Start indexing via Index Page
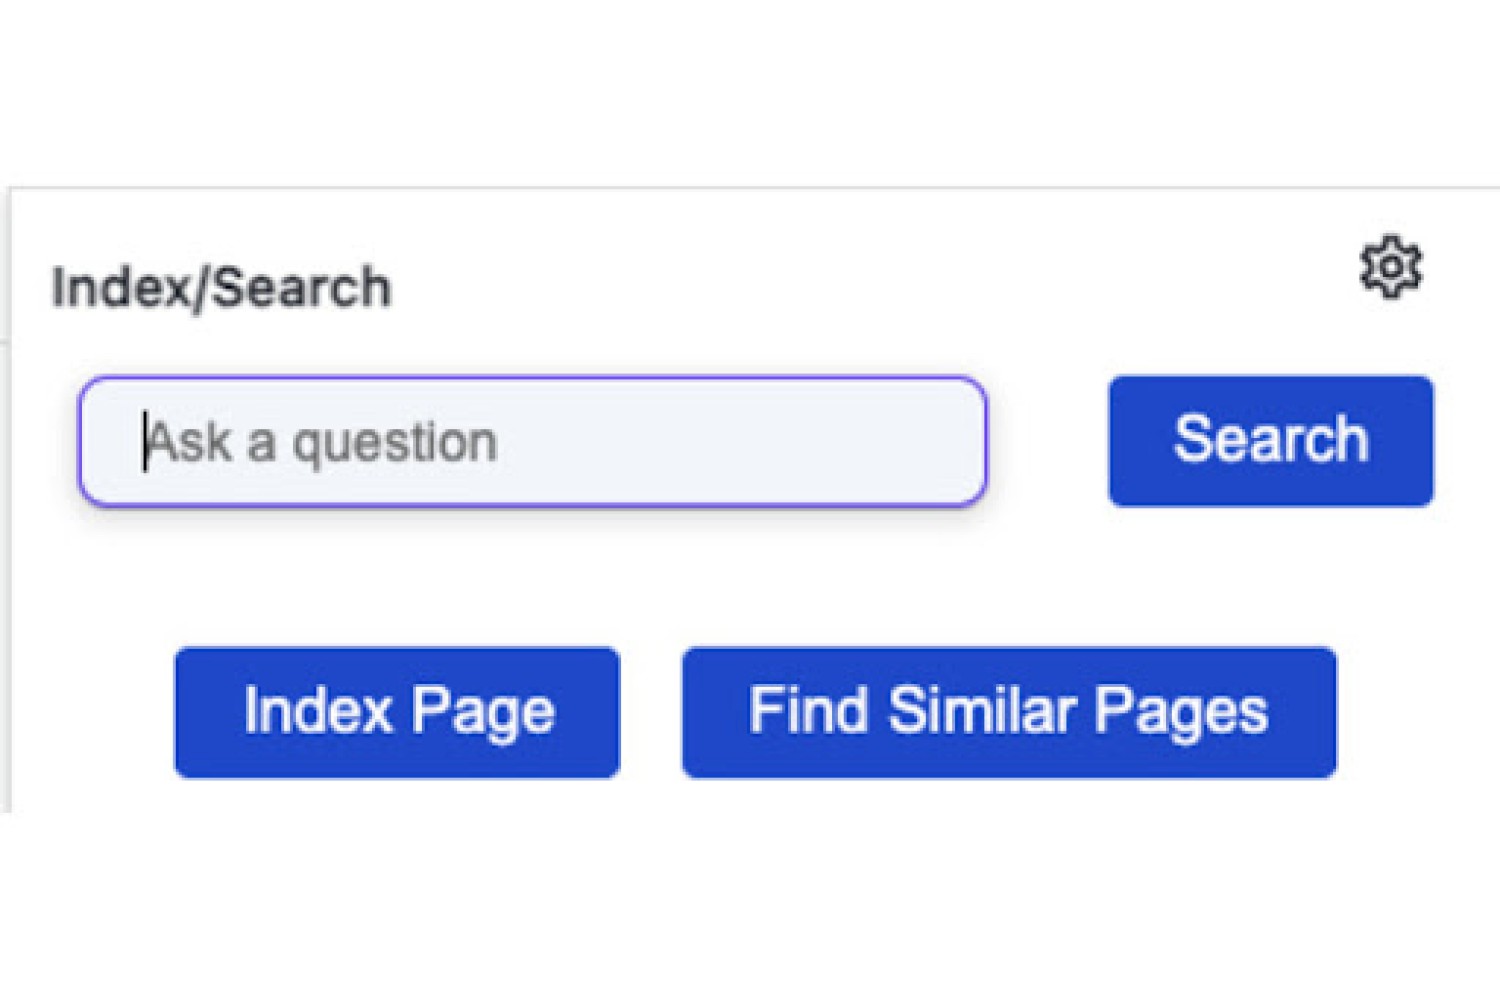The image size is (1500, 1000). coord(397,712)
